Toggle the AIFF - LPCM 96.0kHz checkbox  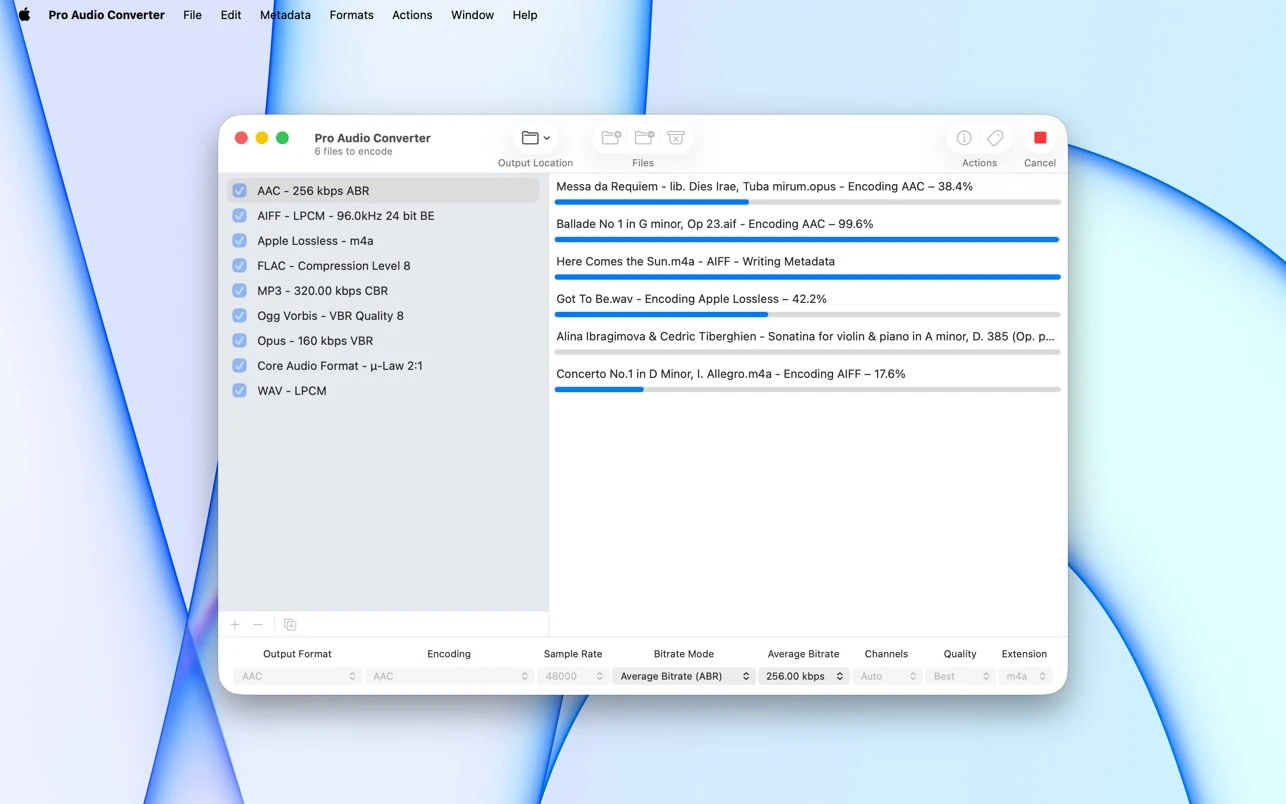pyautogui.click(x=240, y=216)
